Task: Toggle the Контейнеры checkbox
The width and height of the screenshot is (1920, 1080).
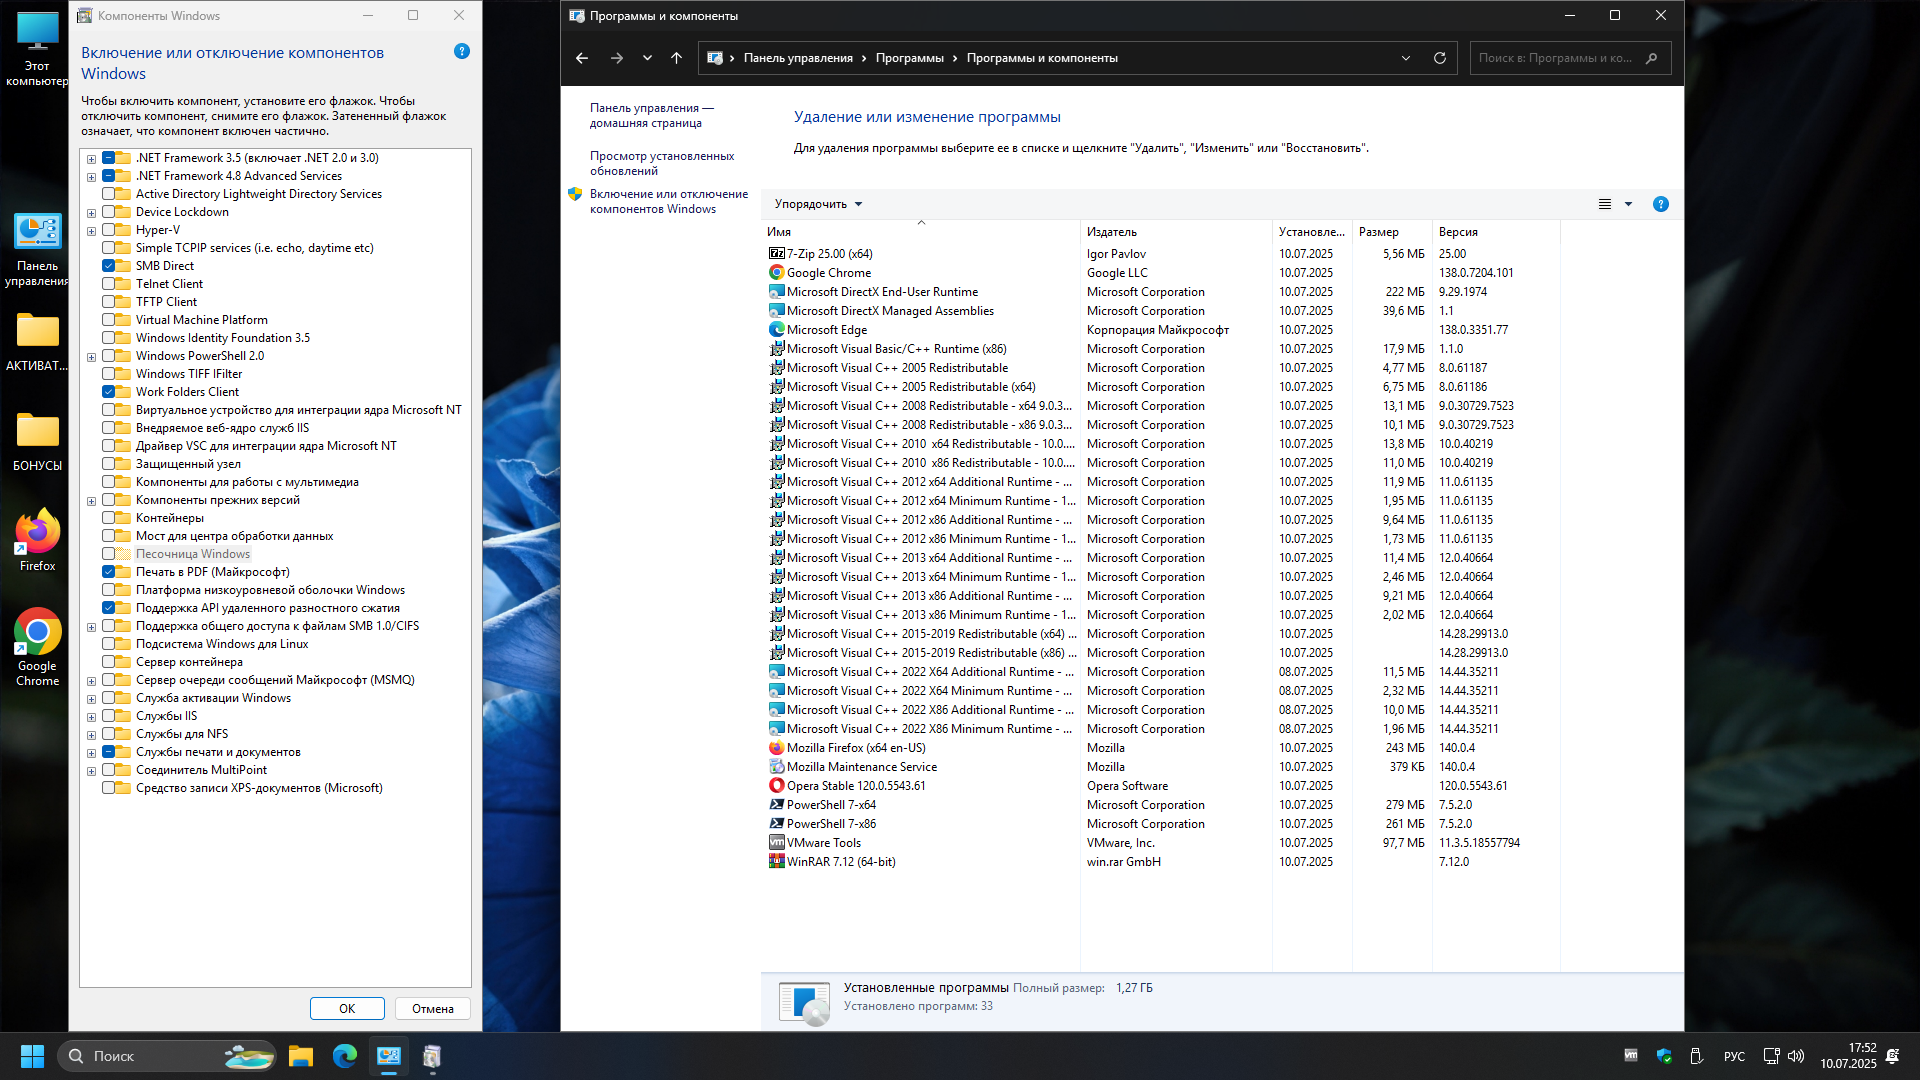Action: click(109, 518)
